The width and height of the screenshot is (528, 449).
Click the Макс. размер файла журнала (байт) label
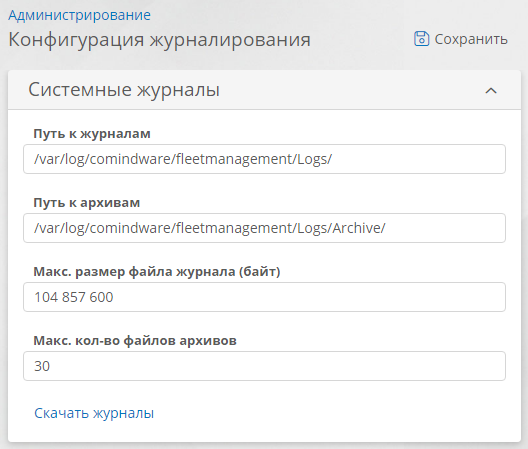pos(157,271)
